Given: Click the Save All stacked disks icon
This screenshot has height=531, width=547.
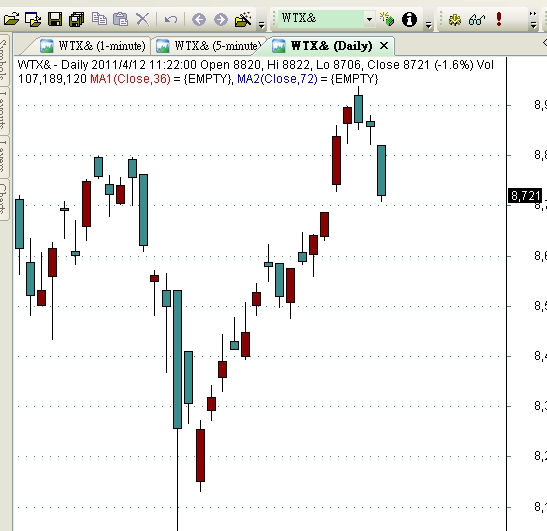Looking at the screenshot, I should (76, 19).
